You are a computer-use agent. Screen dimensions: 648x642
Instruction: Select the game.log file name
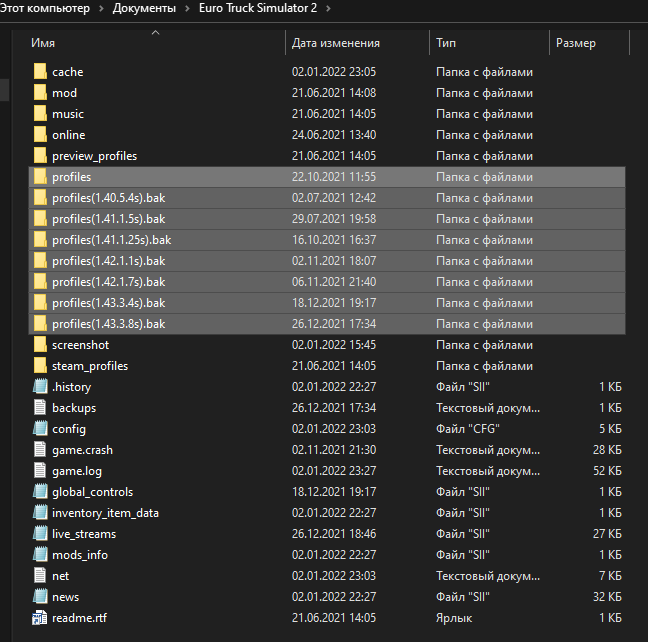77,471
